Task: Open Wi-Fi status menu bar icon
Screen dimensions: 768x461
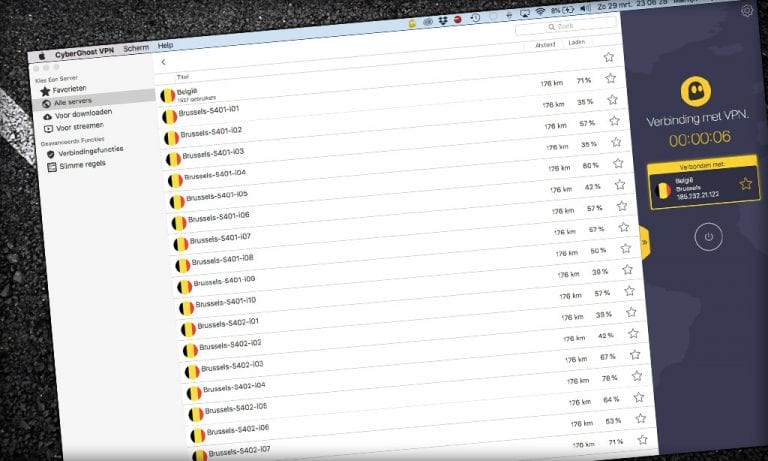Action: pyautogui.click(x=540, y=12)
